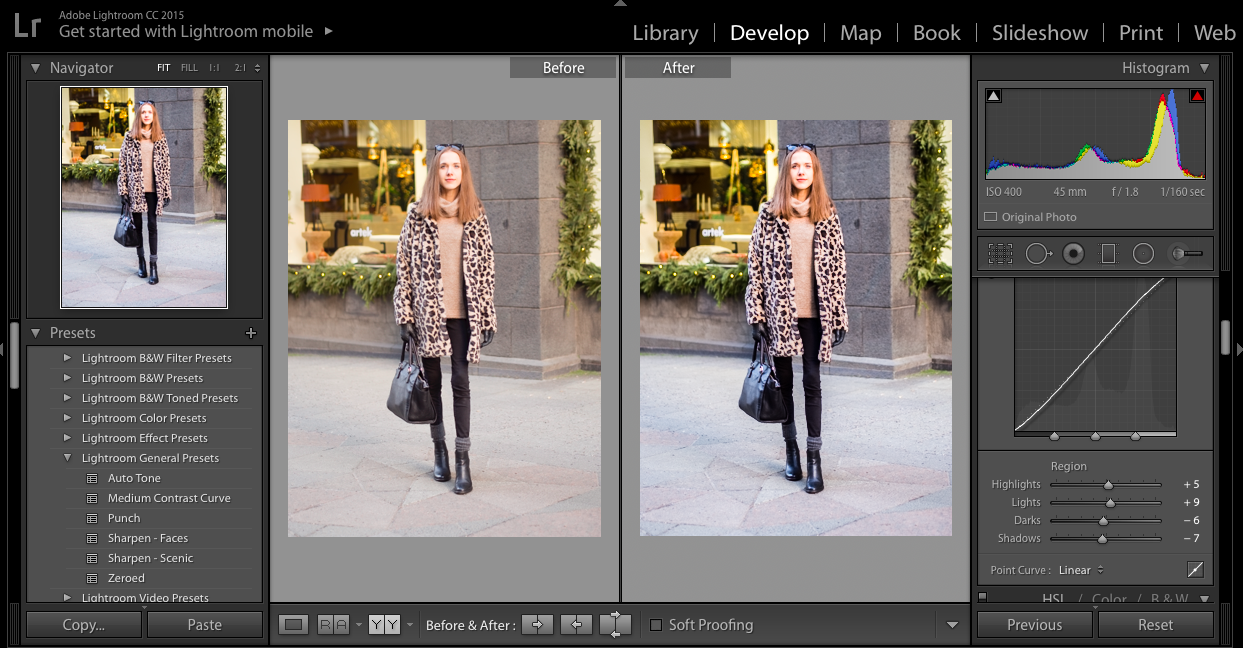Expand Lightroom B&W Filter Presets folder
Viewport: 1243px width, 648px height.
(x=67, y=358)
